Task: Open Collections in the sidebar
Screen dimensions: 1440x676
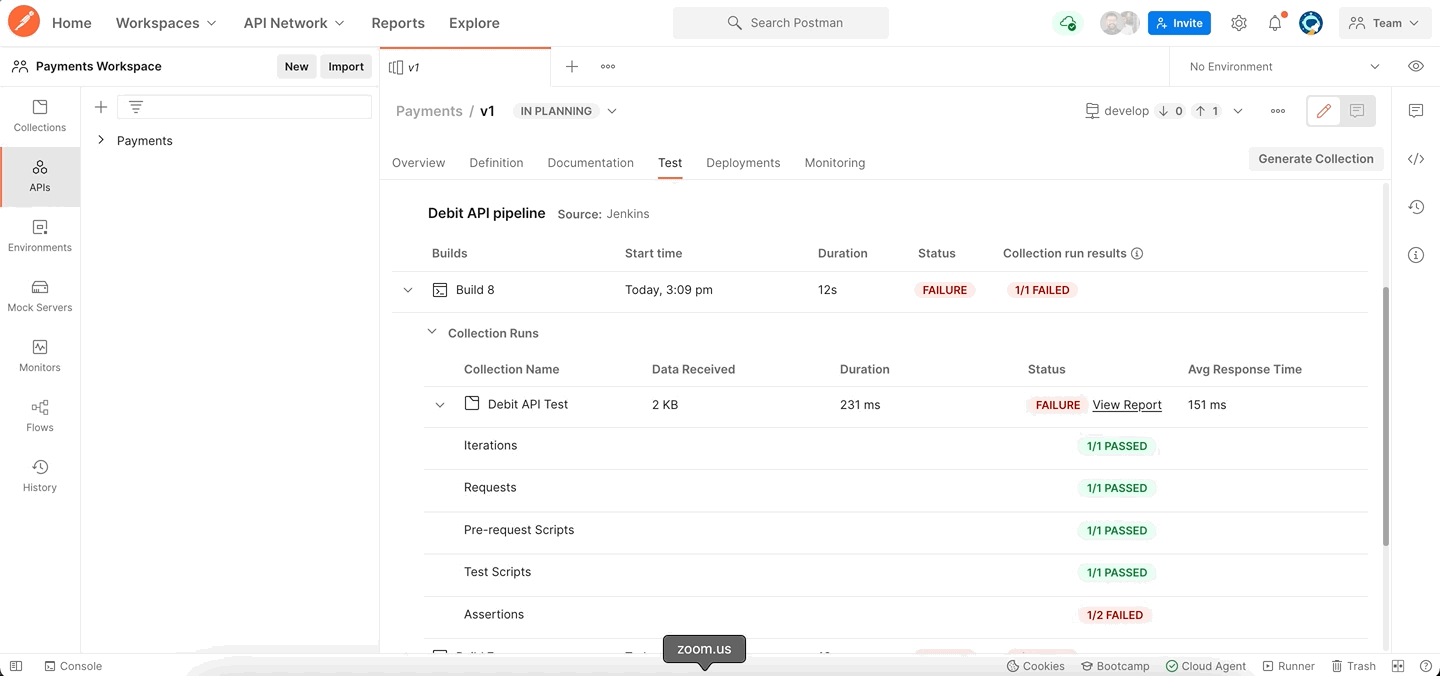Action: [40, 116]
